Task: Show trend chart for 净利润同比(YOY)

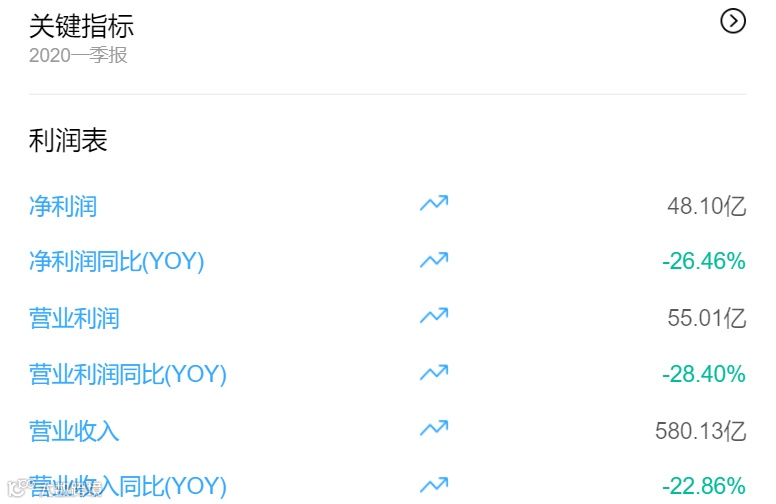Action: point(434,259)
